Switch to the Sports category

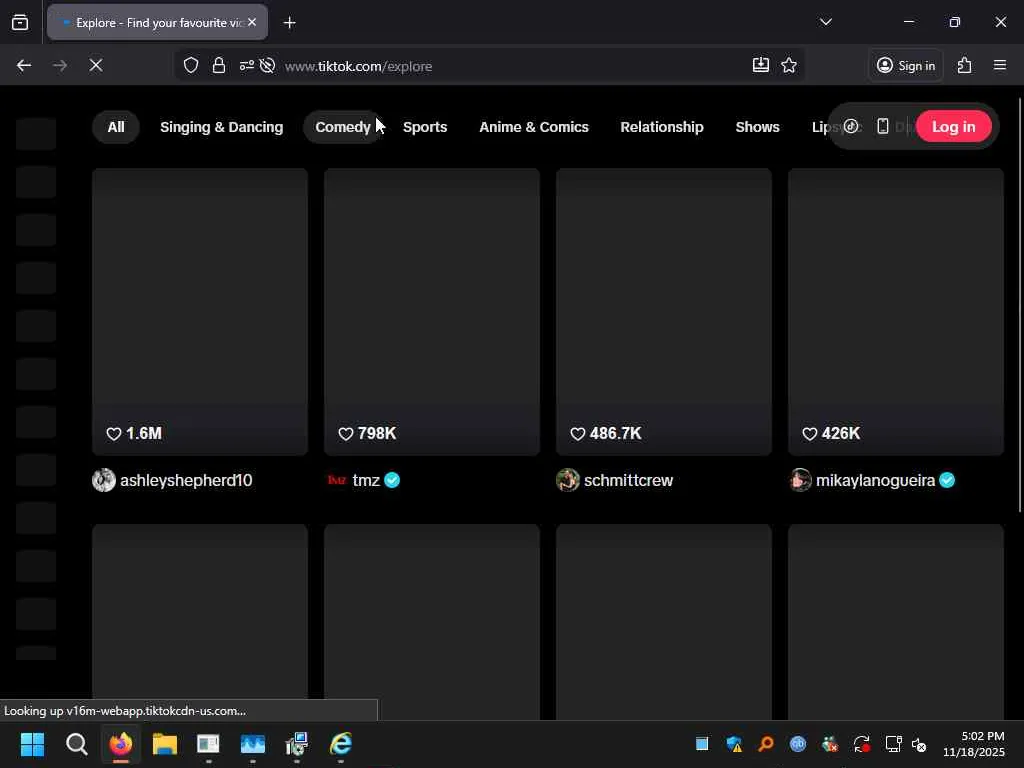point(425,127)
